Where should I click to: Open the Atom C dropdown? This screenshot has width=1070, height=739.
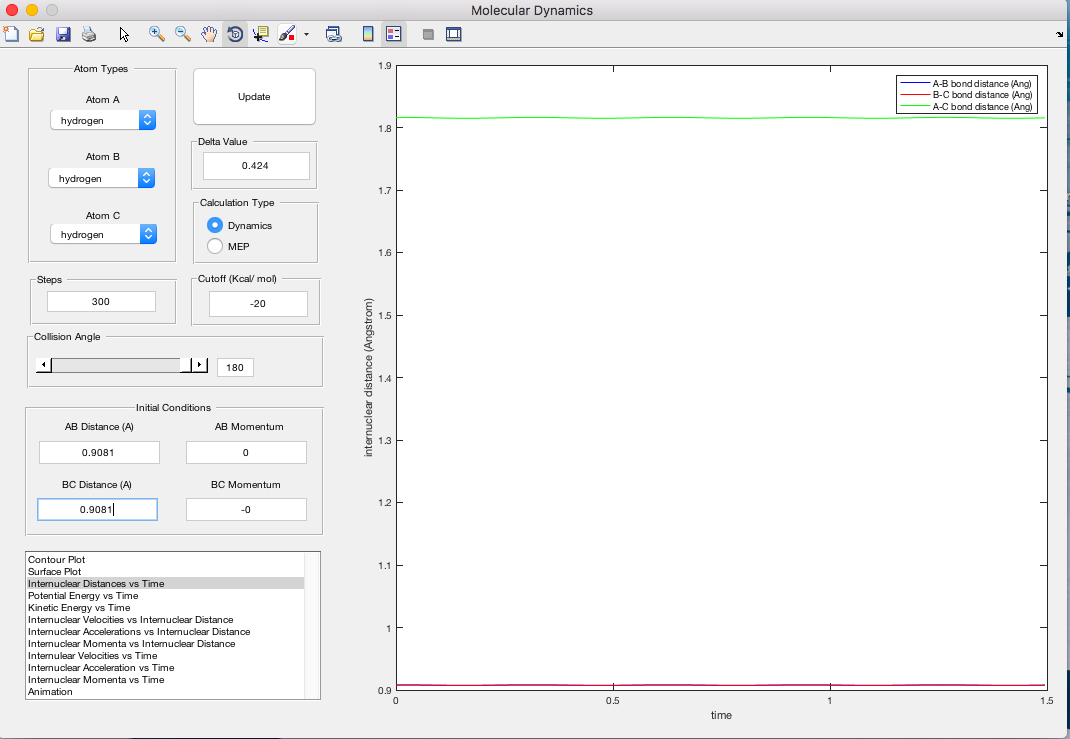click(103, 234)
